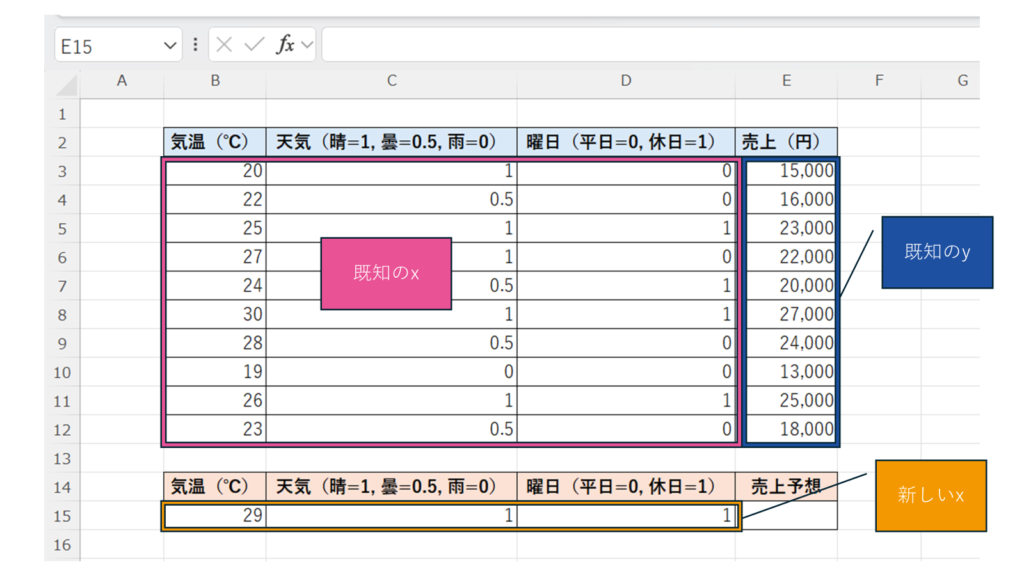
Task: Click into the formula bar input area
Action: (x=650, y=45)
